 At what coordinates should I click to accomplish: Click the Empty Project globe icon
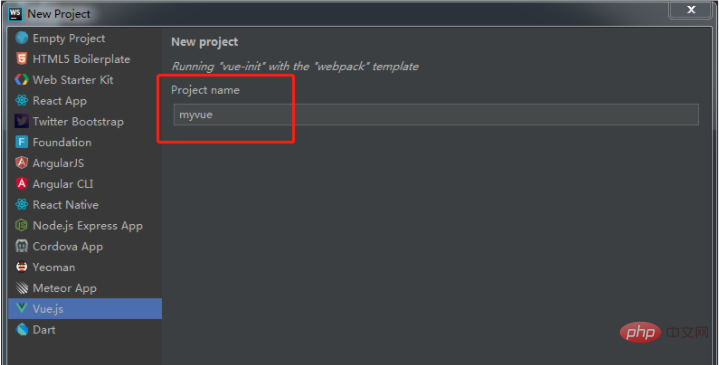[22, 38]
